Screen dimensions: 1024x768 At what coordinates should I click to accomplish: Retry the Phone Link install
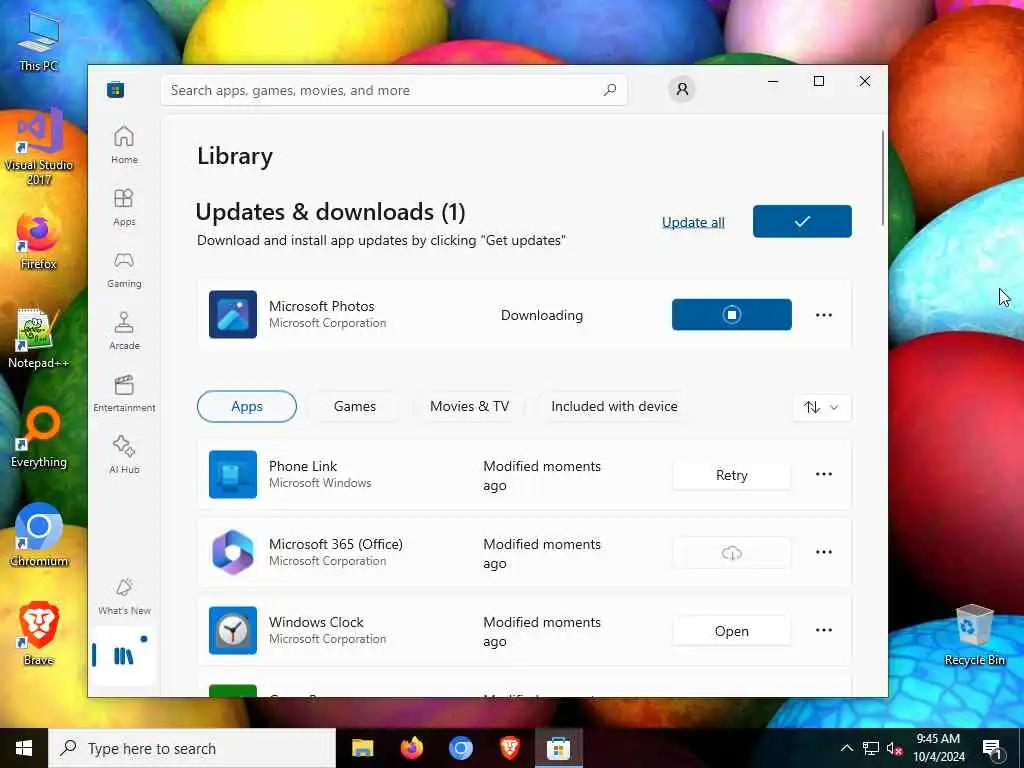click(x=731, y=475)
